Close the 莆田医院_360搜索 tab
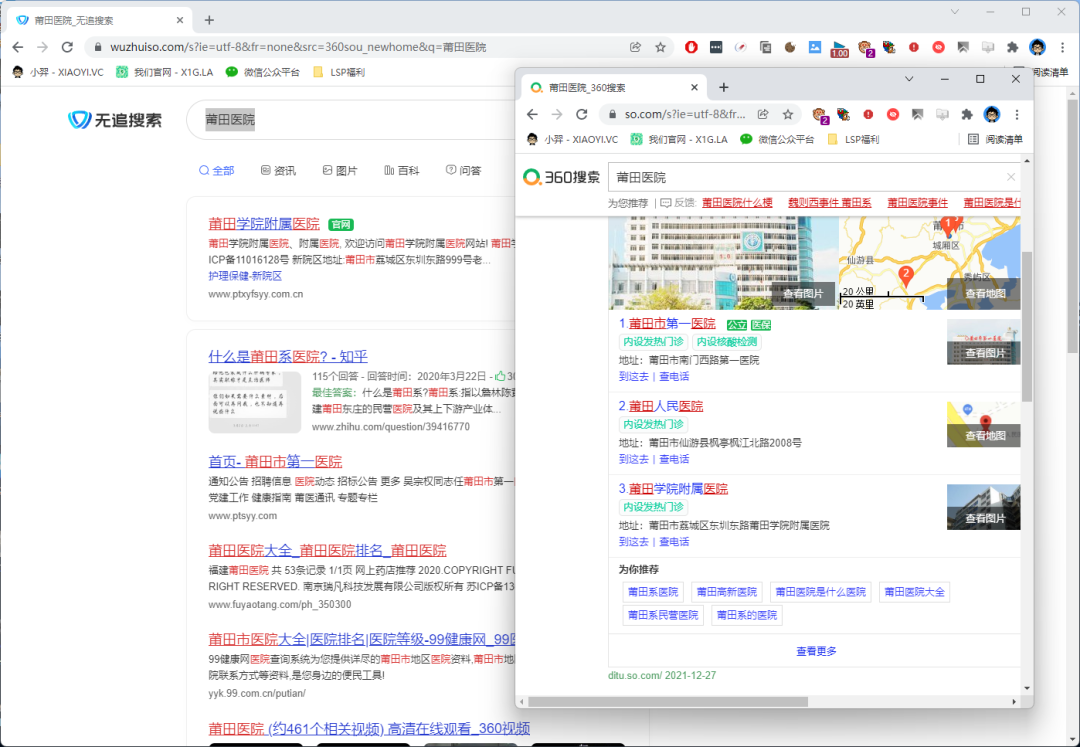 694,87
